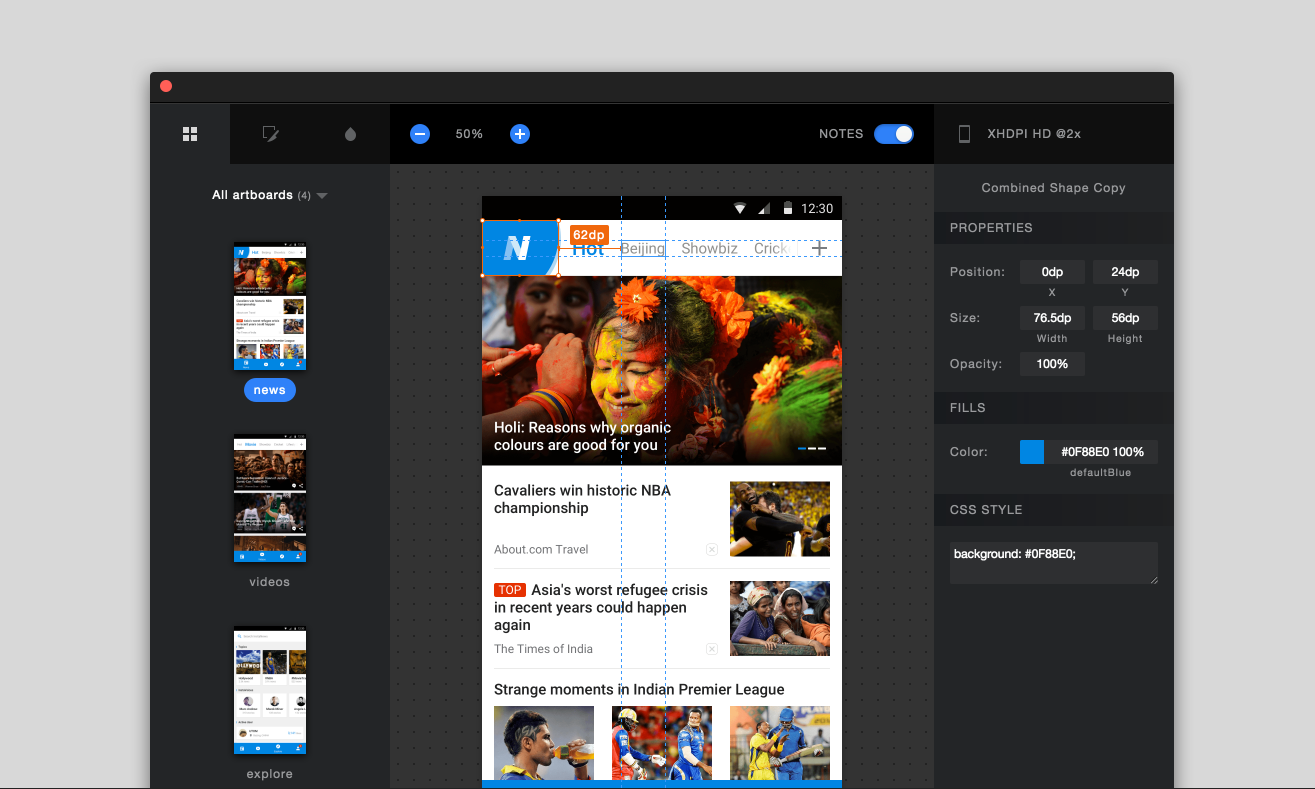Click the explore artboard label
Image resolution: width=1315 pixels, height=789 pixels.
click(270, 774)
